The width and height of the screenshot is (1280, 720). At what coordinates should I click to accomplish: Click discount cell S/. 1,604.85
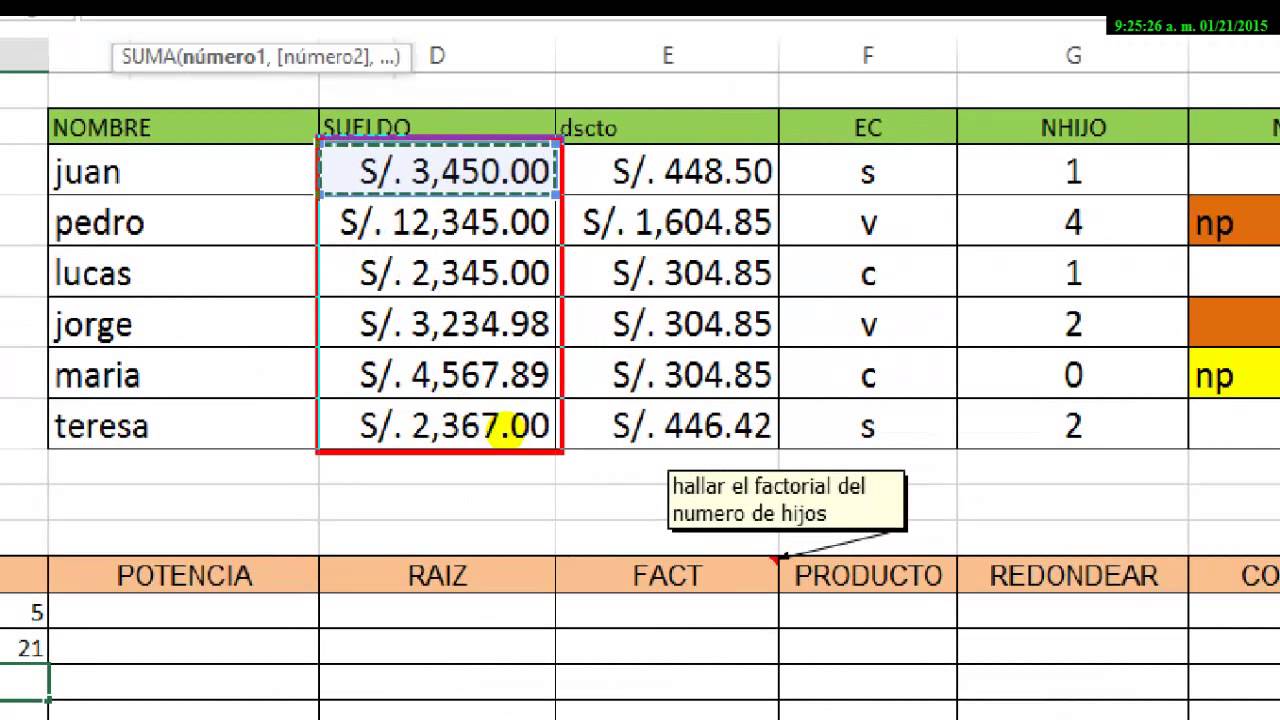[667, 222]
